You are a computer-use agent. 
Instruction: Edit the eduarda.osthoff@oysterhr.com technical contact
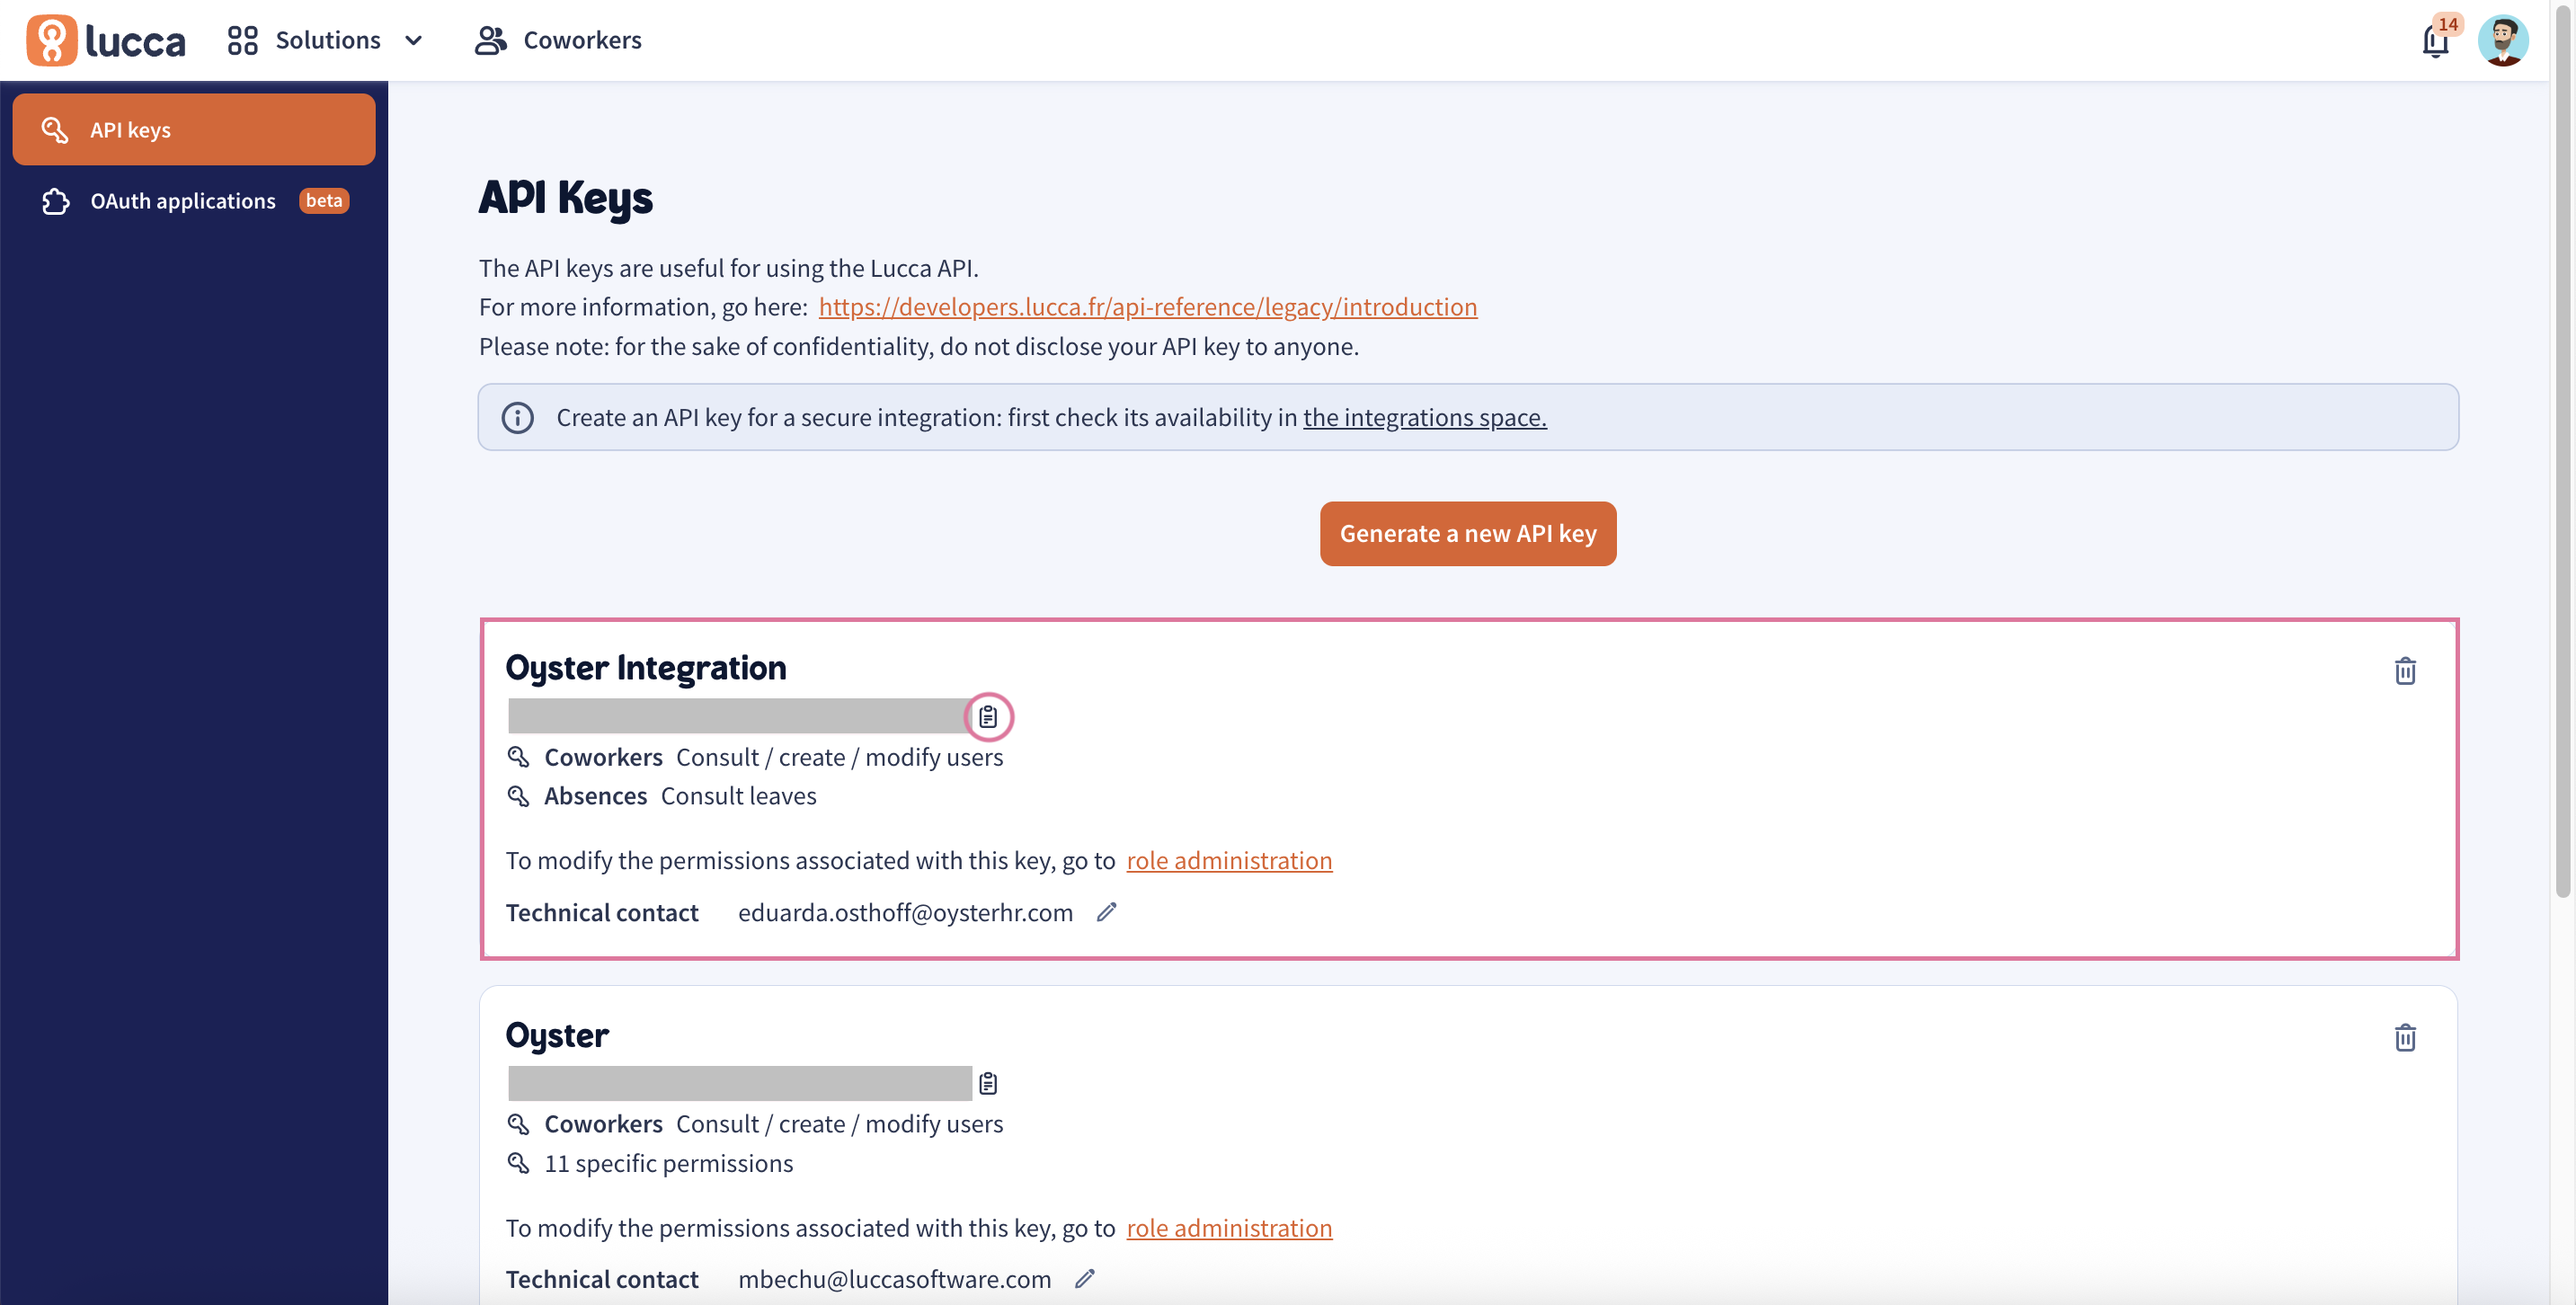click(x=1106, y=912)
